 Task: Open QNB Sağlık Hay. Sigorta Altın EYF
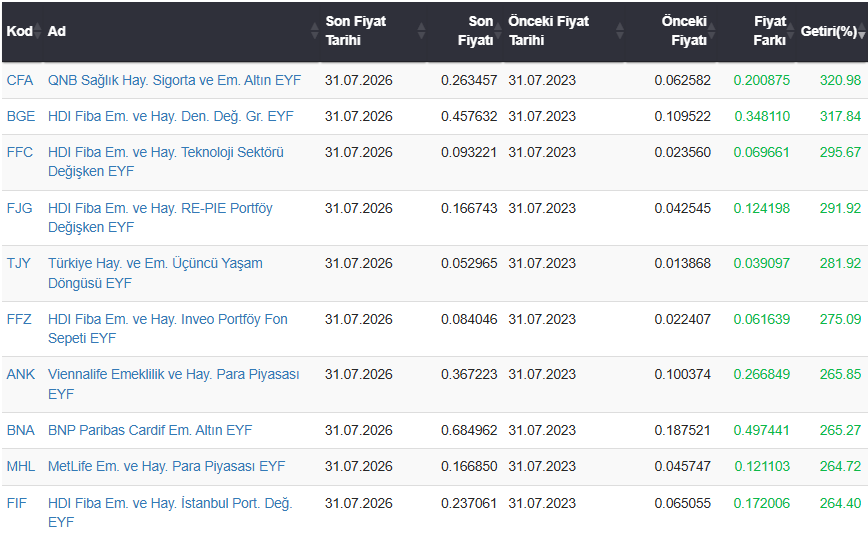click(174, 80)
